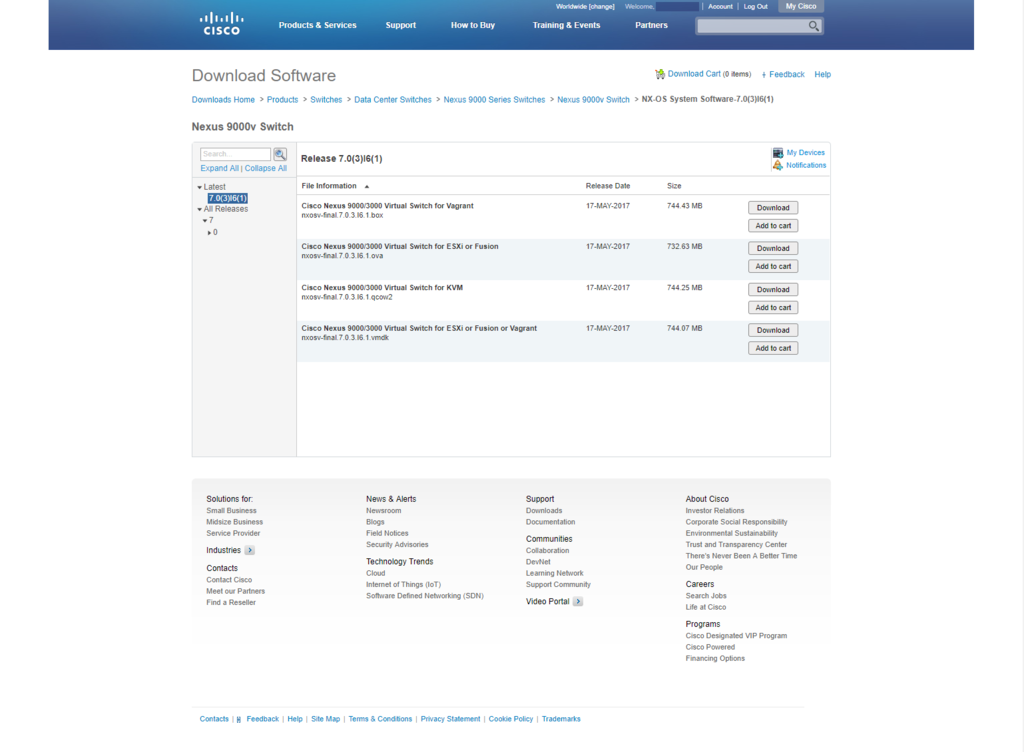Open Investor Relations footer link
This screenshot has height=752, width=1024.
coord(714,511)
